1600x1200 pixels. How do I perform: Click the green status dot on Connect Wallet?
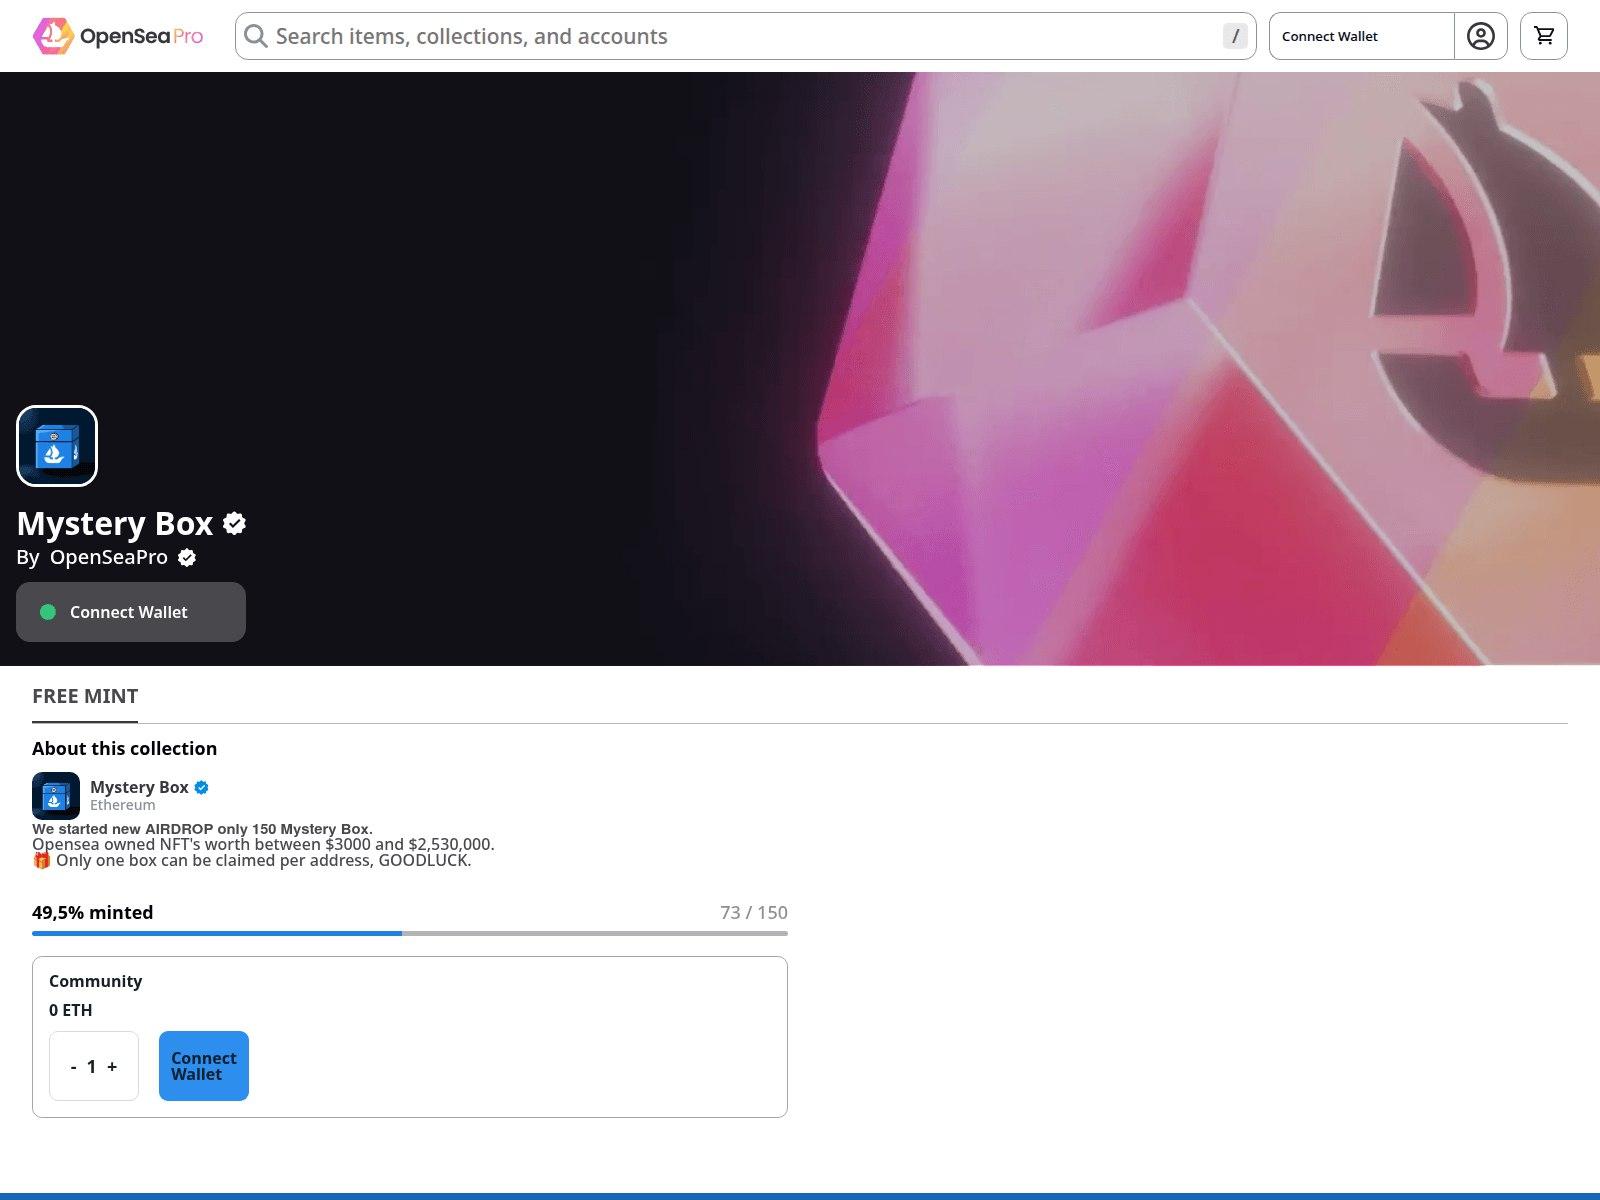pyautogui.click(x=48, y=612)
